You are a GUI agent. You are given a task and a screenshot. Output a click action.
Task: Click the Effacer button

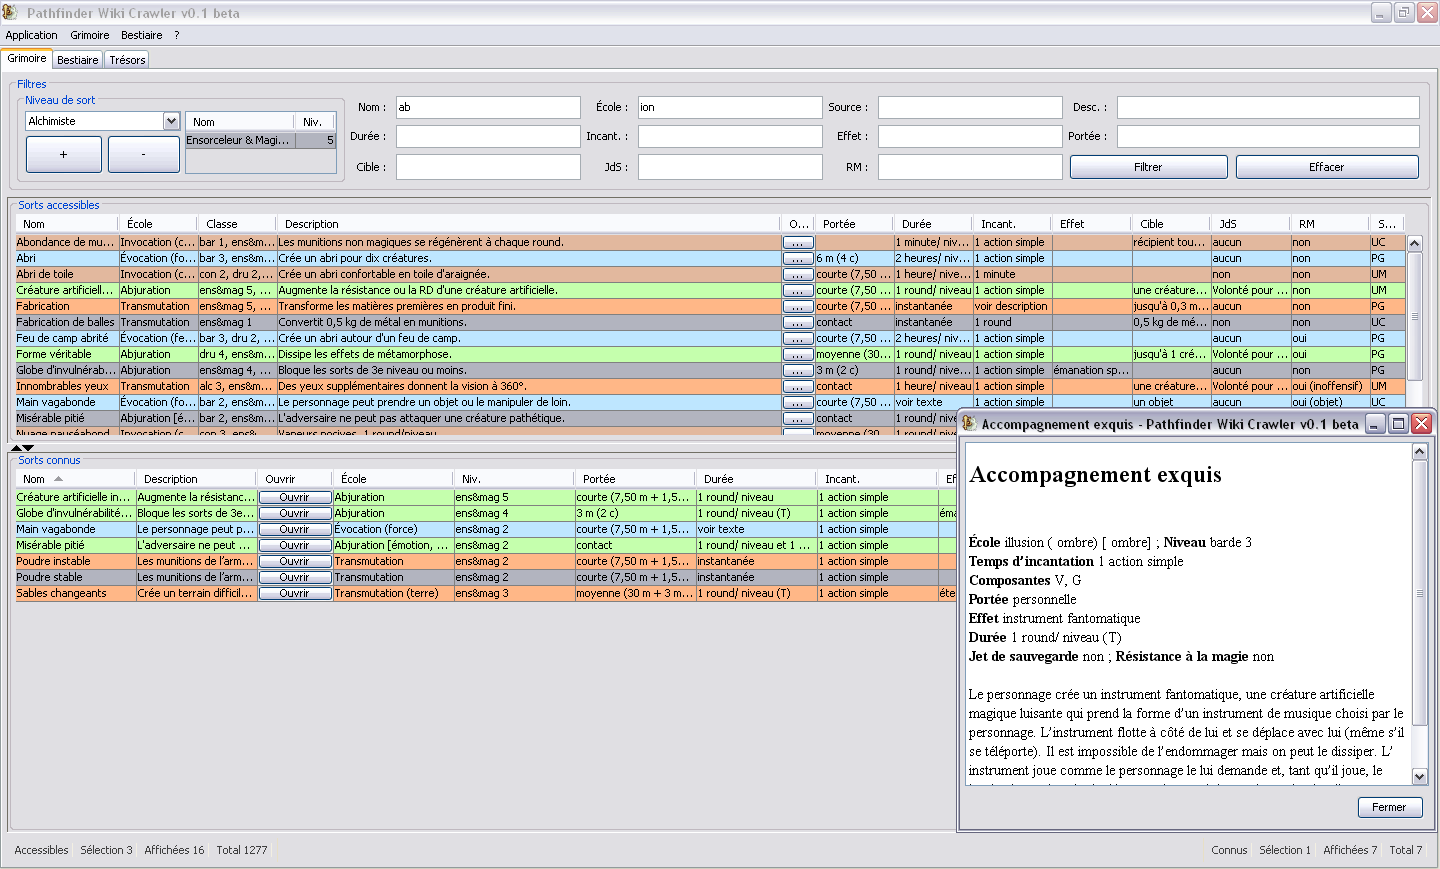coord(1326,167)
